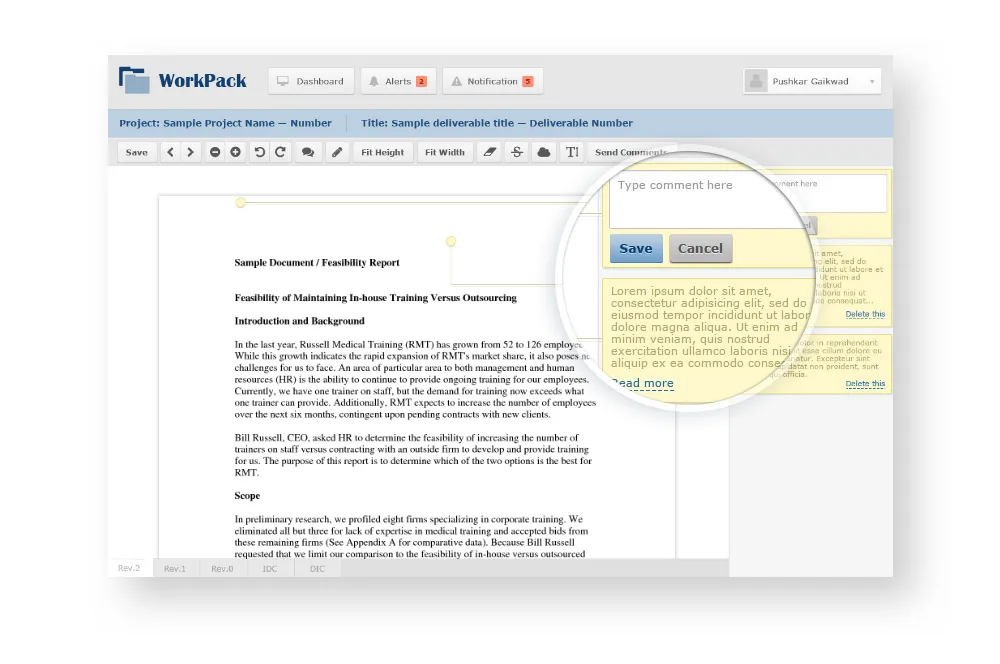The height and width of the screenshot is (664, 1000).
Task: Select the pencil drawing tool
Action: tap(337, 152)
